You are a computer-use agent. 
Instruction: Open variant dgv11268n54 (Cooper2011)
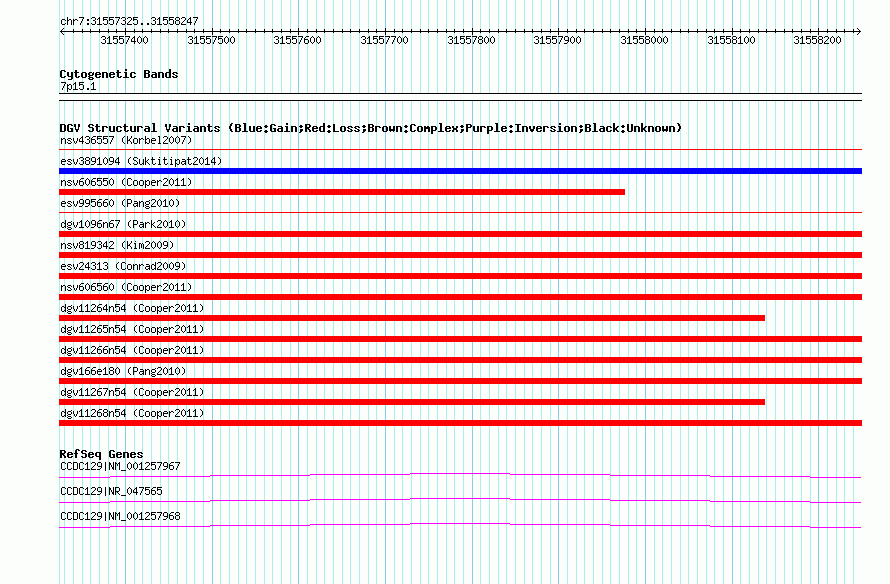coord(132,413)
